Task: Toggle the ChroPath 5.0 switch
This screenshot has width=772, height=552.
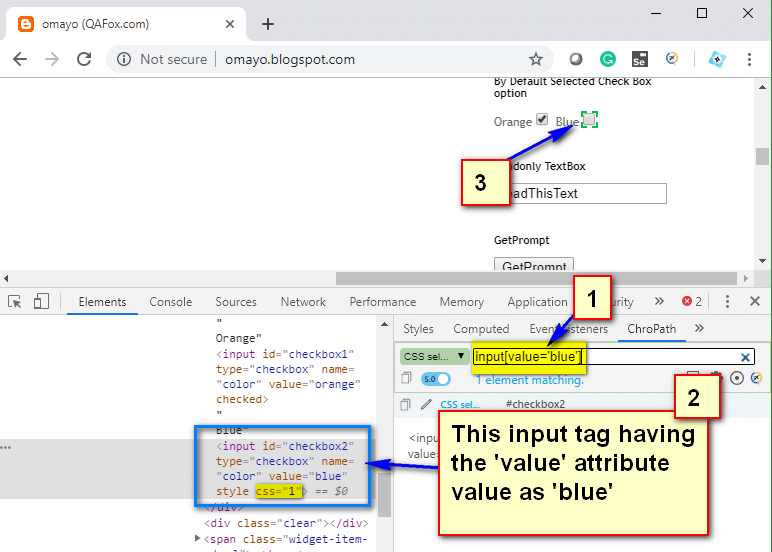Action: (x=436, y=379)
